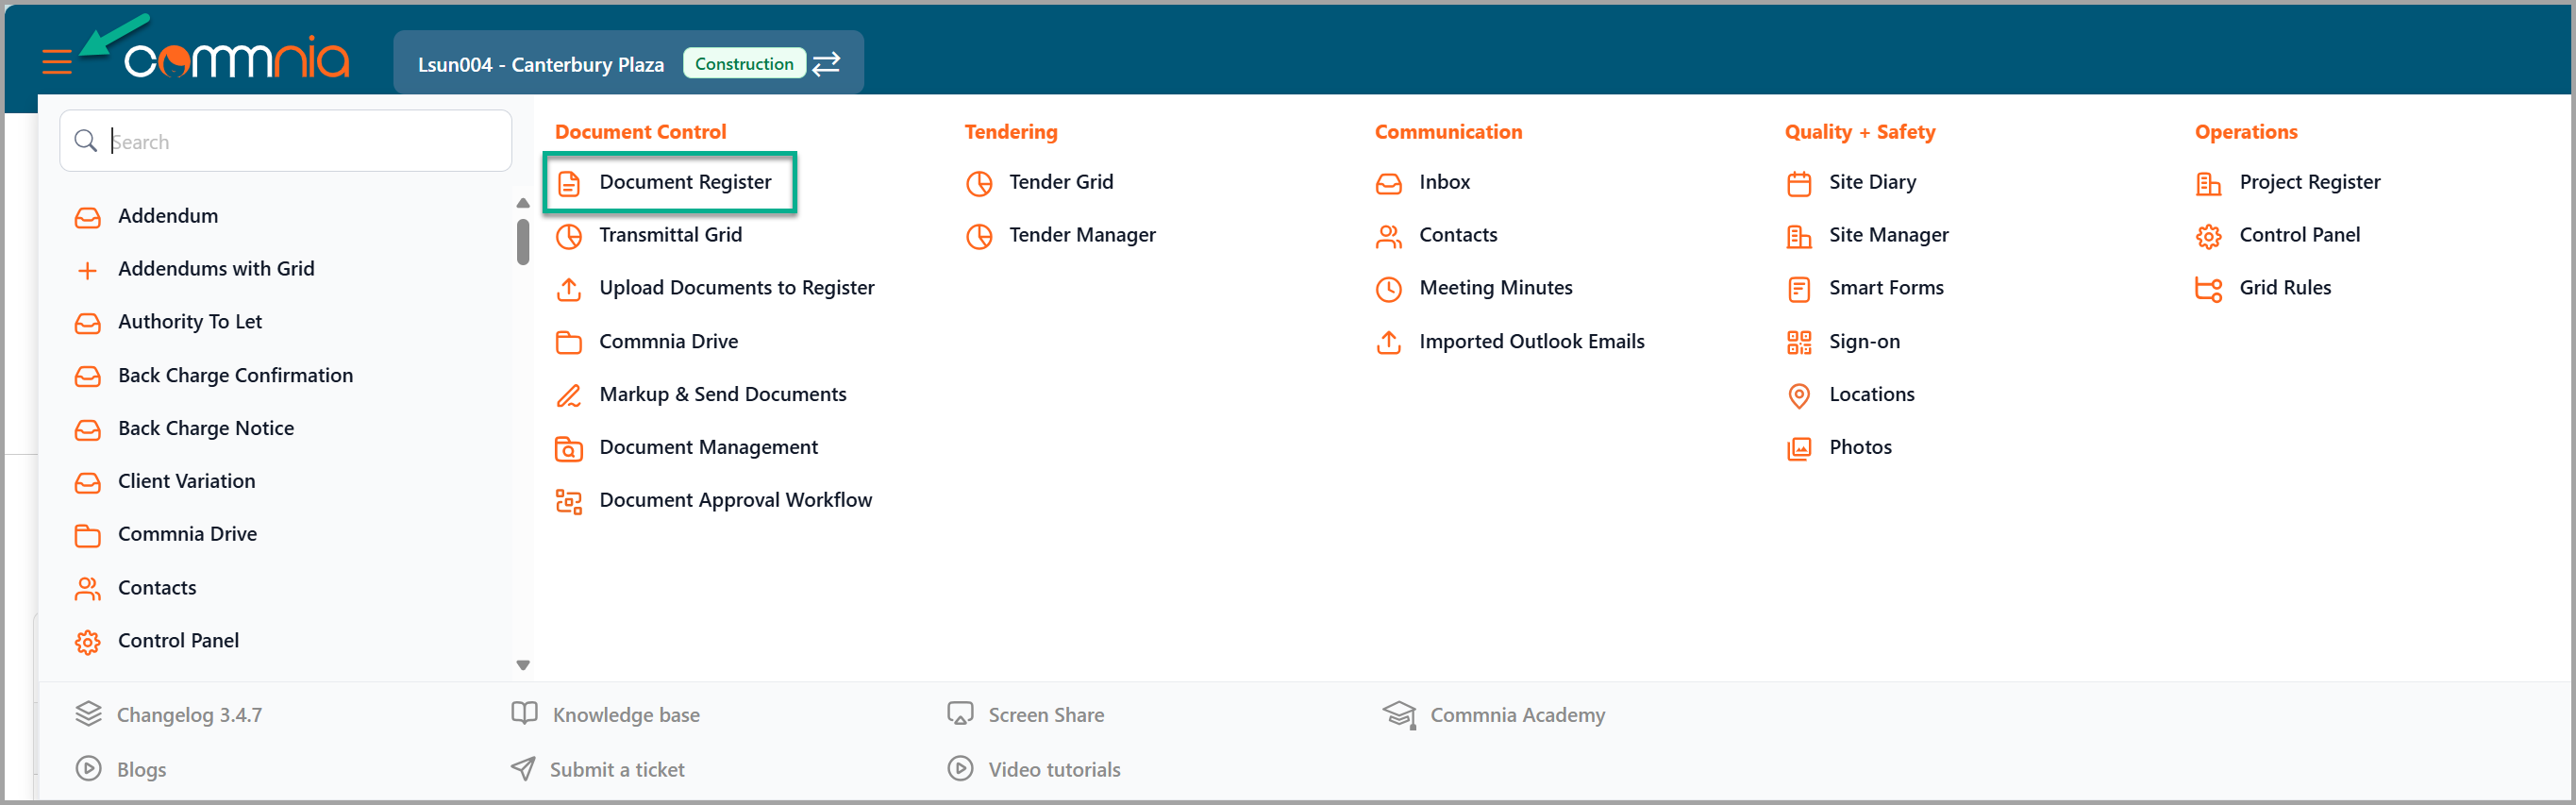2576x805 pixels.
Task: Select Back Charge Notice
Action: point(206,429)
